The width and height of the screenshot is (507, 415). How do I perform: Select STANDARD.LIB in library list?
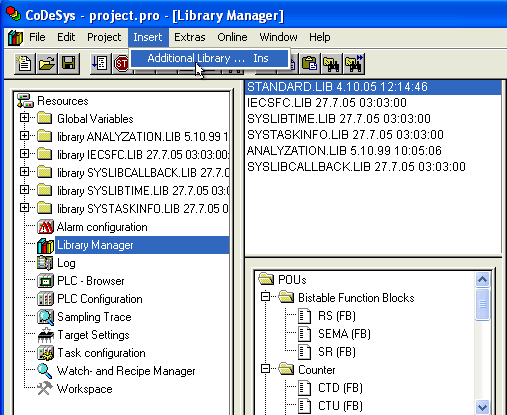coord(373,87)
